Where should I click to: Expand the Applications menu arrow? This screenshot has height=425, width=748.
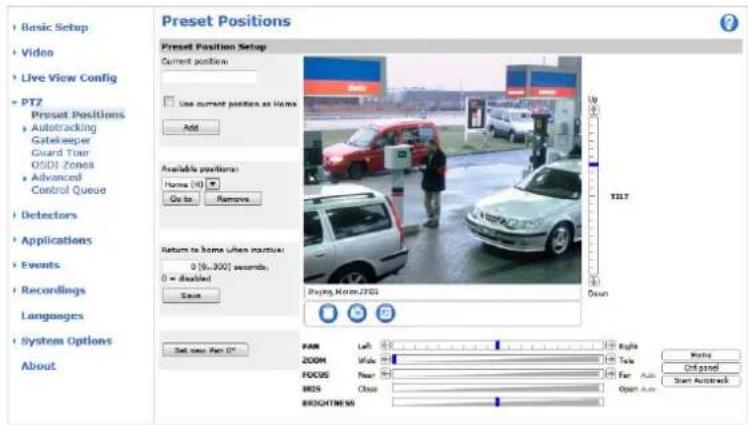coord(14,240)
